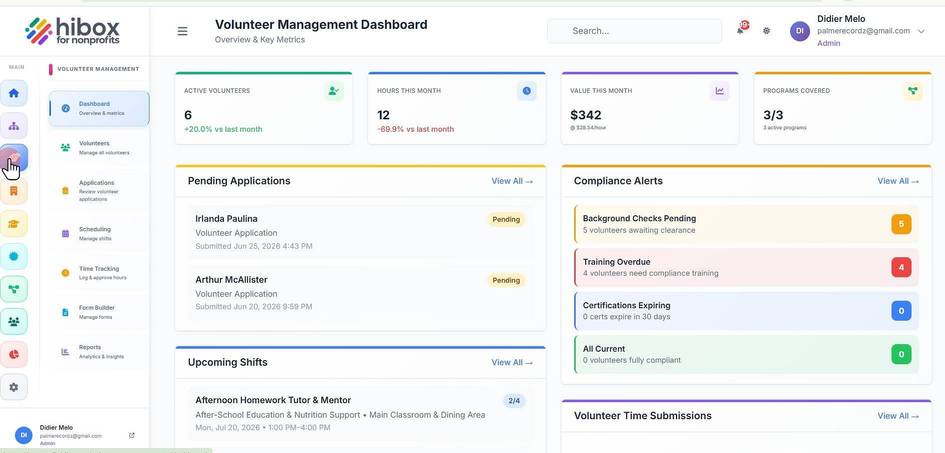Open the Scheduling menu item
Image resolution: width=945 pixels, height=453 pixels.
(99, 234)
